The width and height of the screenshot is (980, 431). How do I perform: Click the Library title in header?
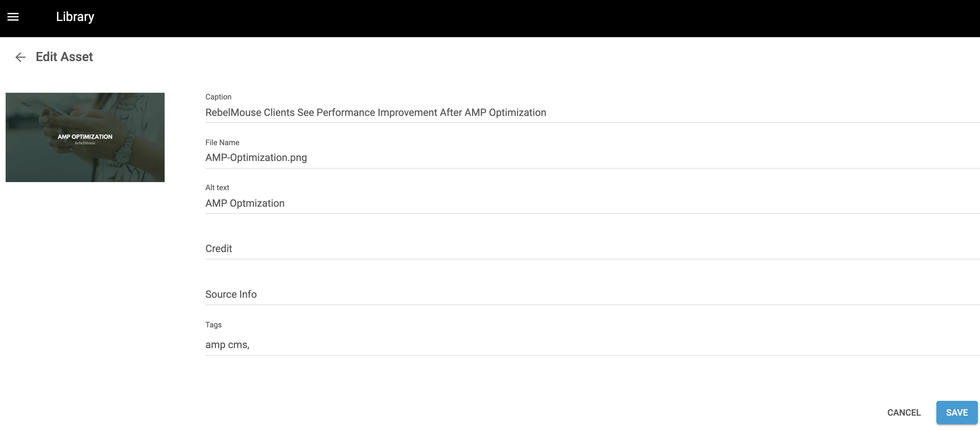point(75,17)
